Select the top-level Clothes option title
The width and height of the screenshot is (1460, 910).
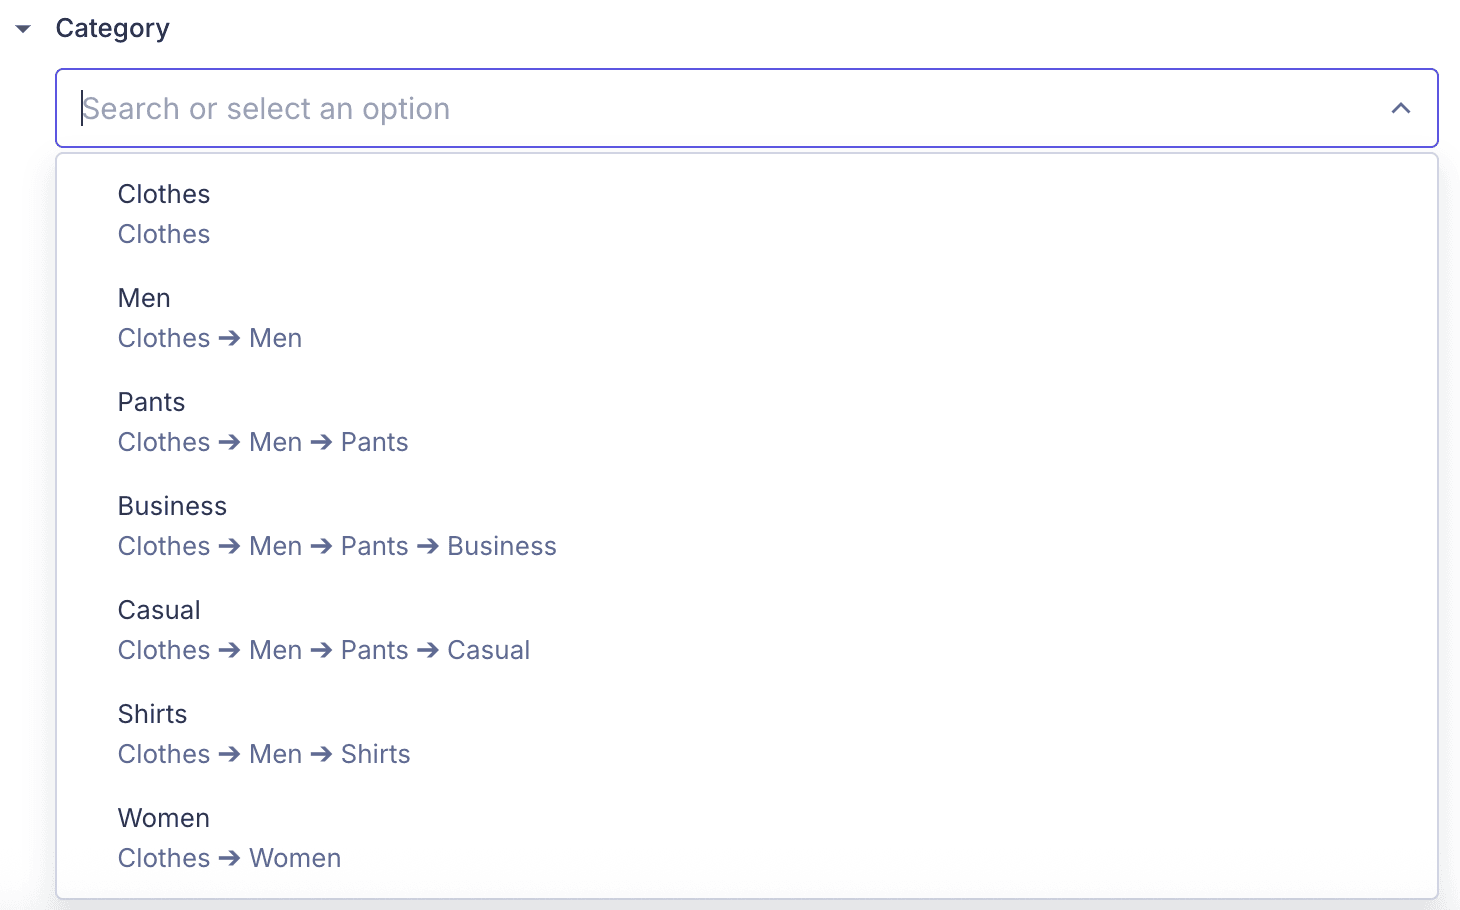(x=164, y=194)
